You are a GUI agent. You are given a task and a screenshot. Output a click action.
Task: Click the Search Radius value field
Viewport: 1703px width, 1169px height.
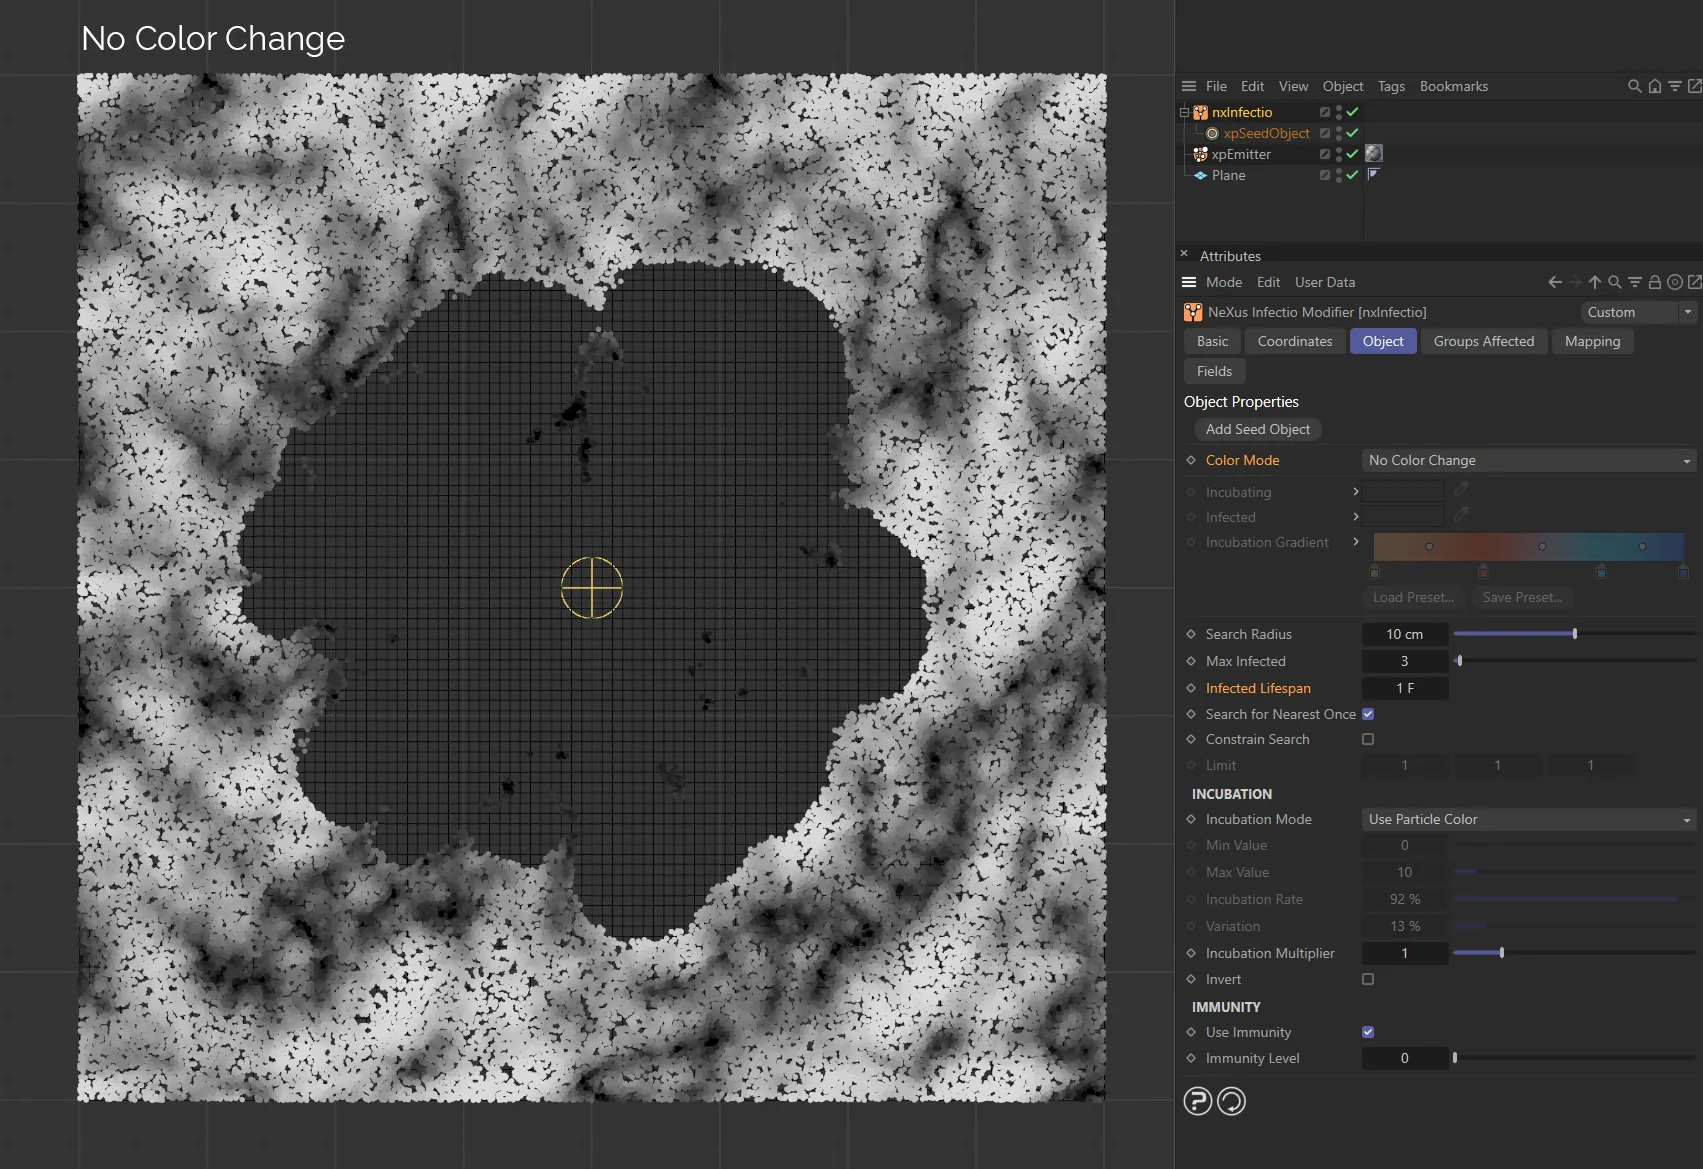coord(1404,633)
